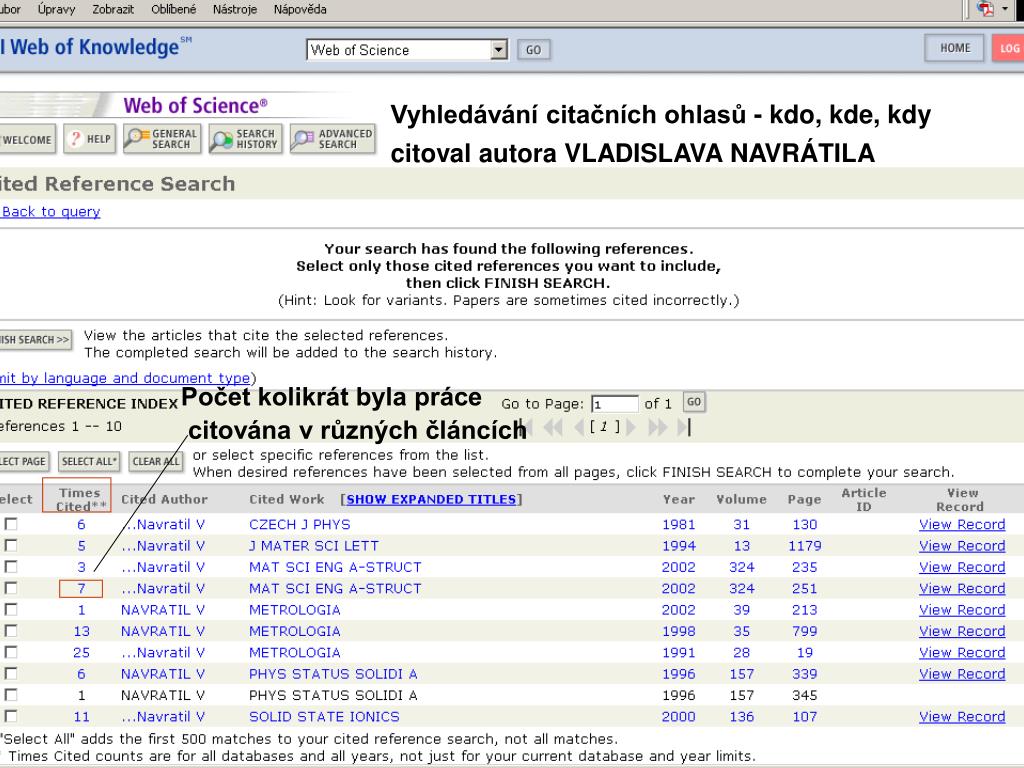Click the SELECT ALL button
Image resolution: width=1024 pixels, height=768 pixels.
point(89,461)
